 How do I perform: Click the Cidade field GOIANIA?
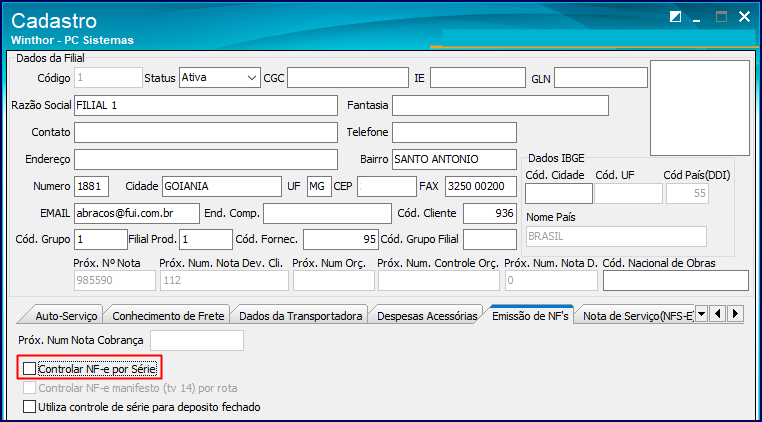pos(222,187)
